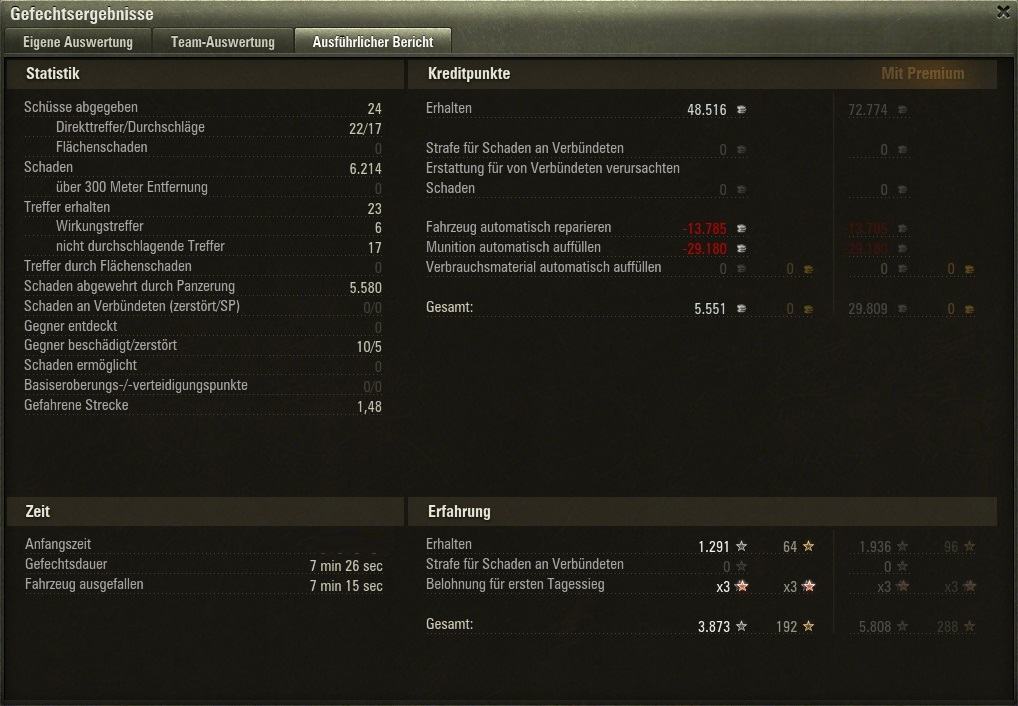Click the credits icon by ammo cost -29.180

click(741, 249)
